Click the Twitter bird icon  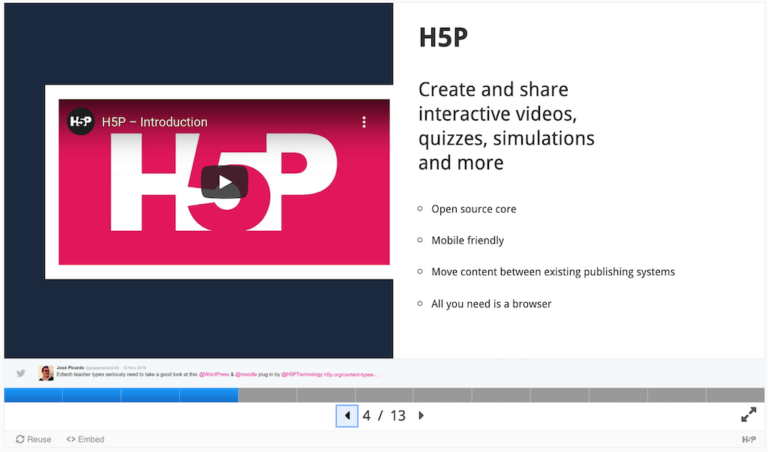click(21, 373)
